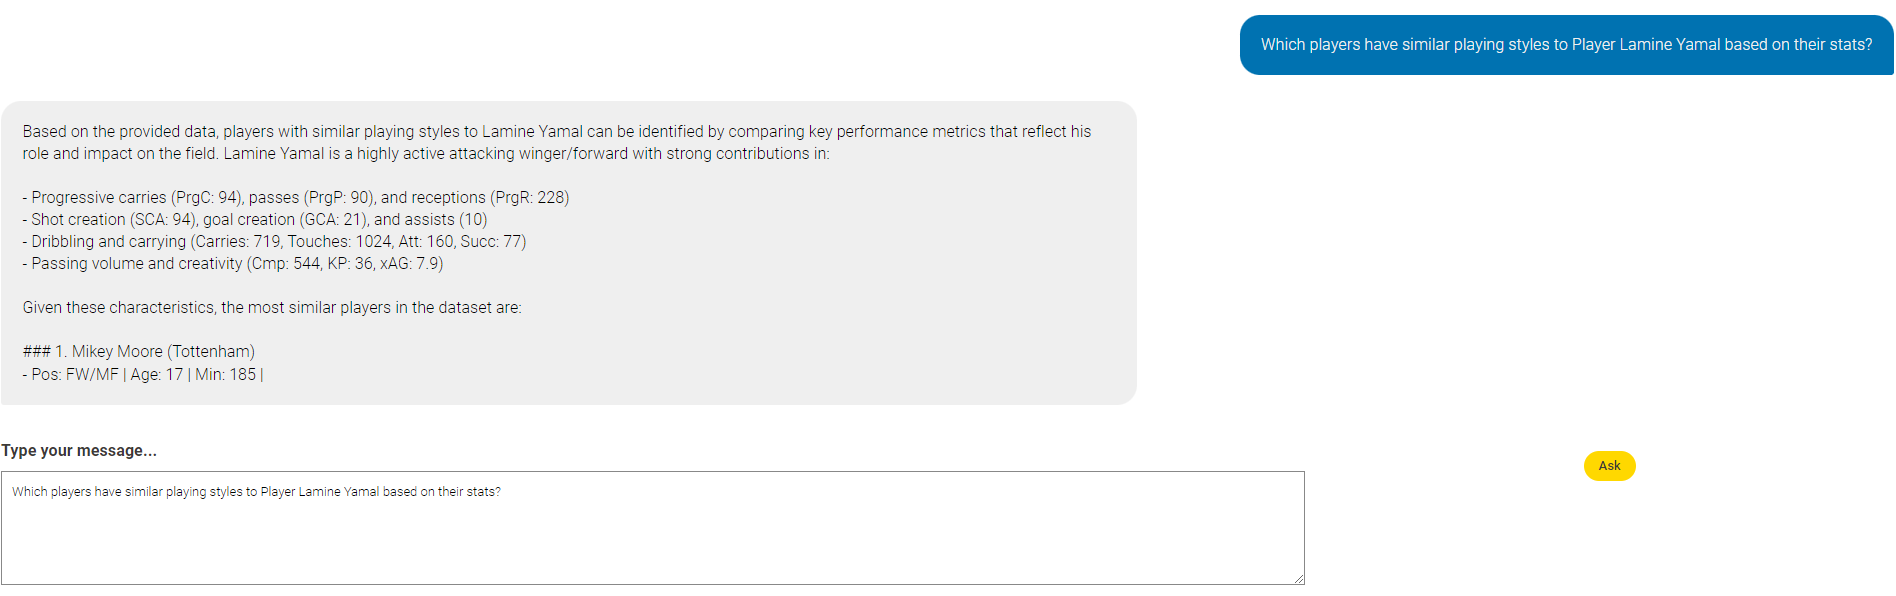Select the Shot creation stats line
Image resolution: width=1896 pixels, height=596 pixels.
point(255,220)
